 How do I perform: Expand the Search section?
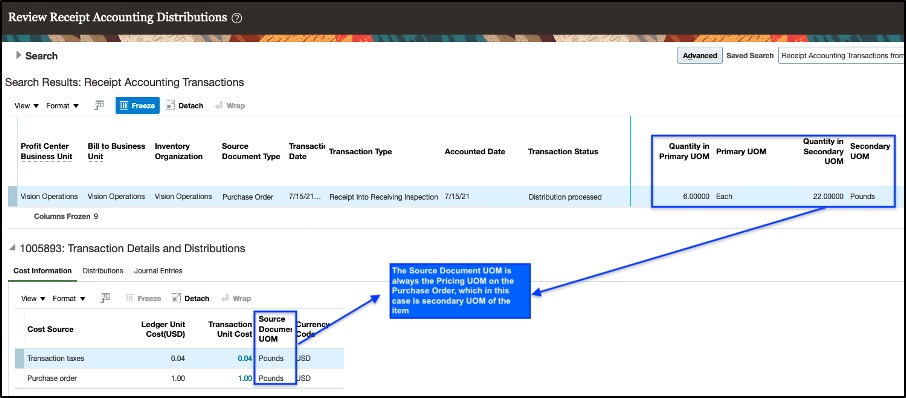[18, 55]
